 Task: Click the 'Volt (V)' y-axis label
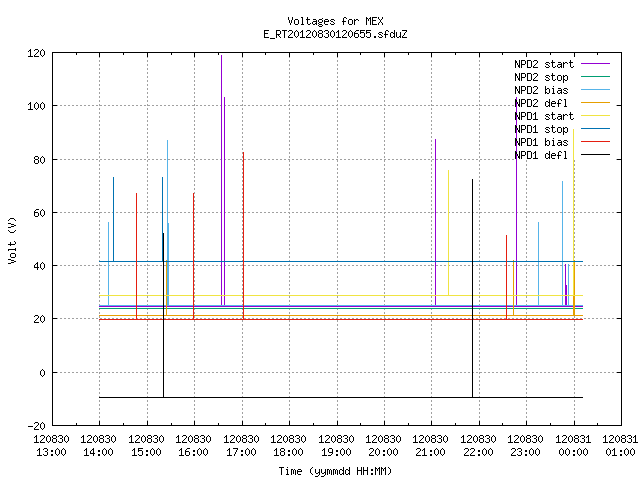pyautogui.click(x=12, y=241)
